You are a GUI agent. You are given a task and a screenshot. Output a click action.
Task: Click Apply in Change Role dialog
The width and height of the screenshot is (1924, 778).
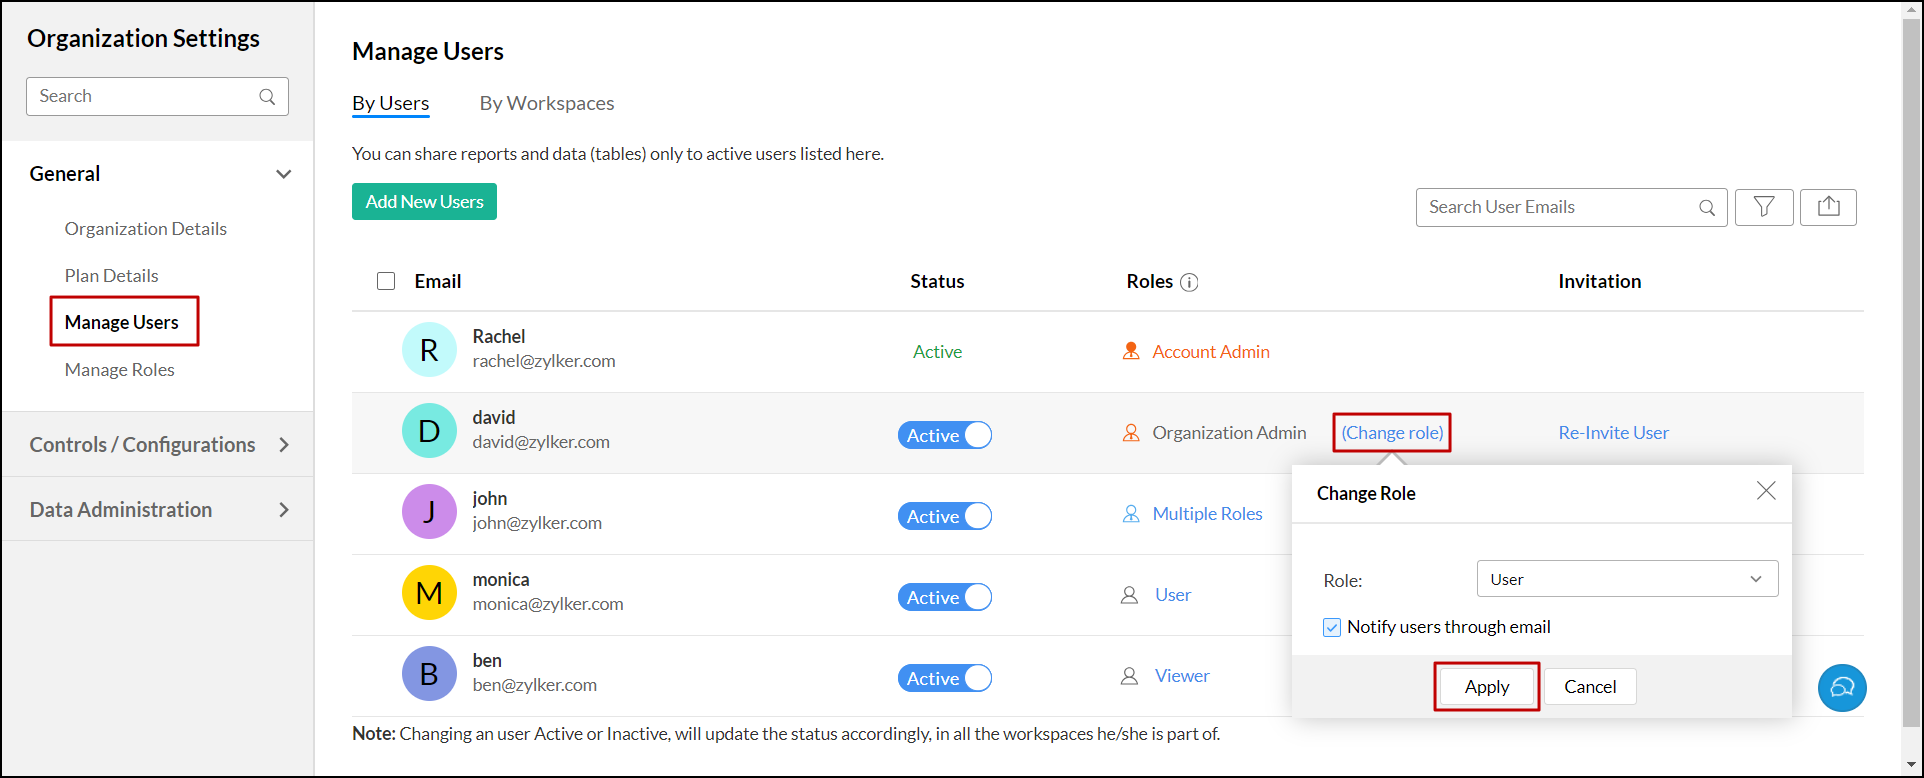point(1486,687)
